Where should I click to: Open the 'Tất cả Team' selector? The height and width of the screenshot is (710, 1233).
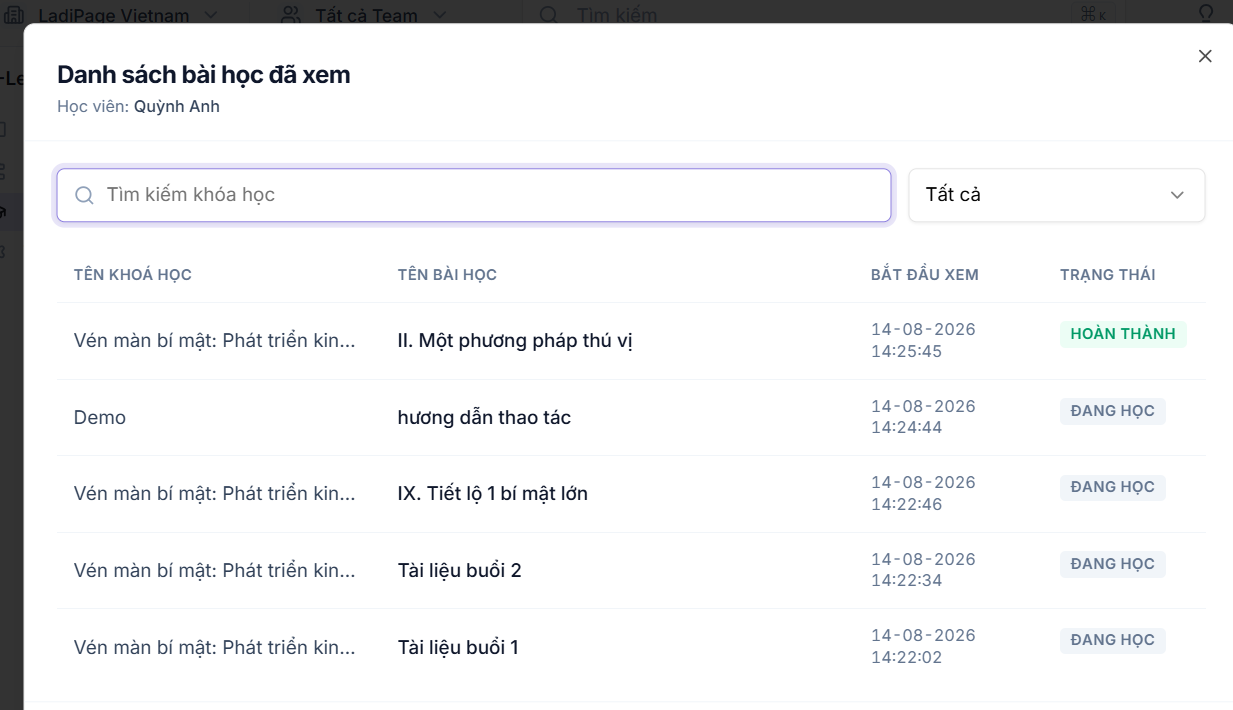[365, 15]
